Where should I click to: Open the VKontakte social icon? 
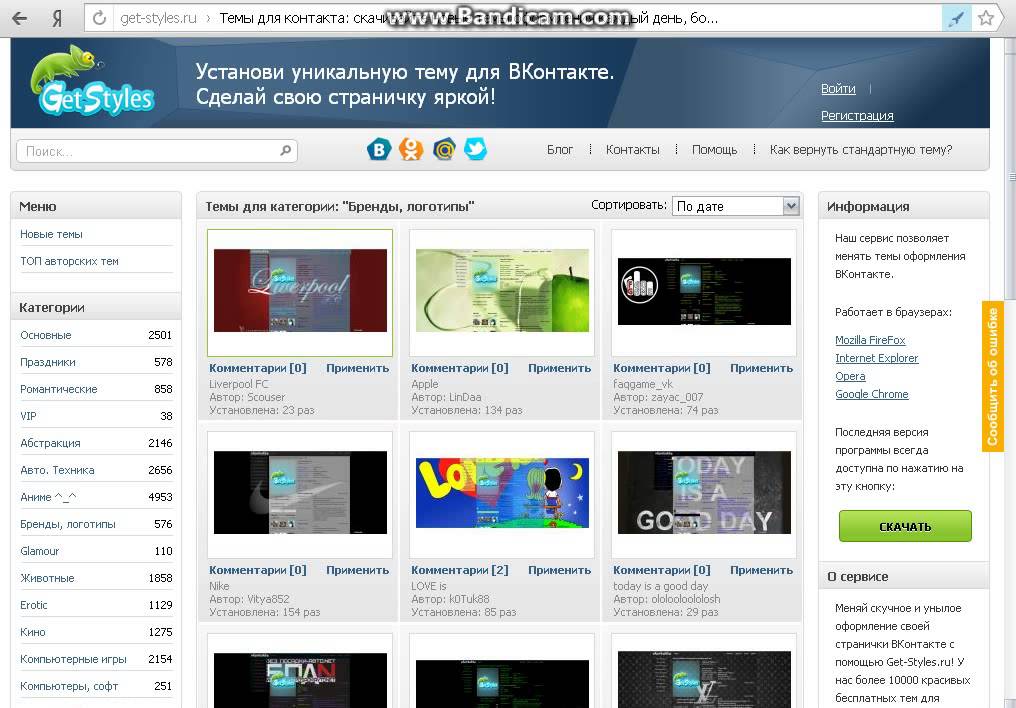pos(379,150)
